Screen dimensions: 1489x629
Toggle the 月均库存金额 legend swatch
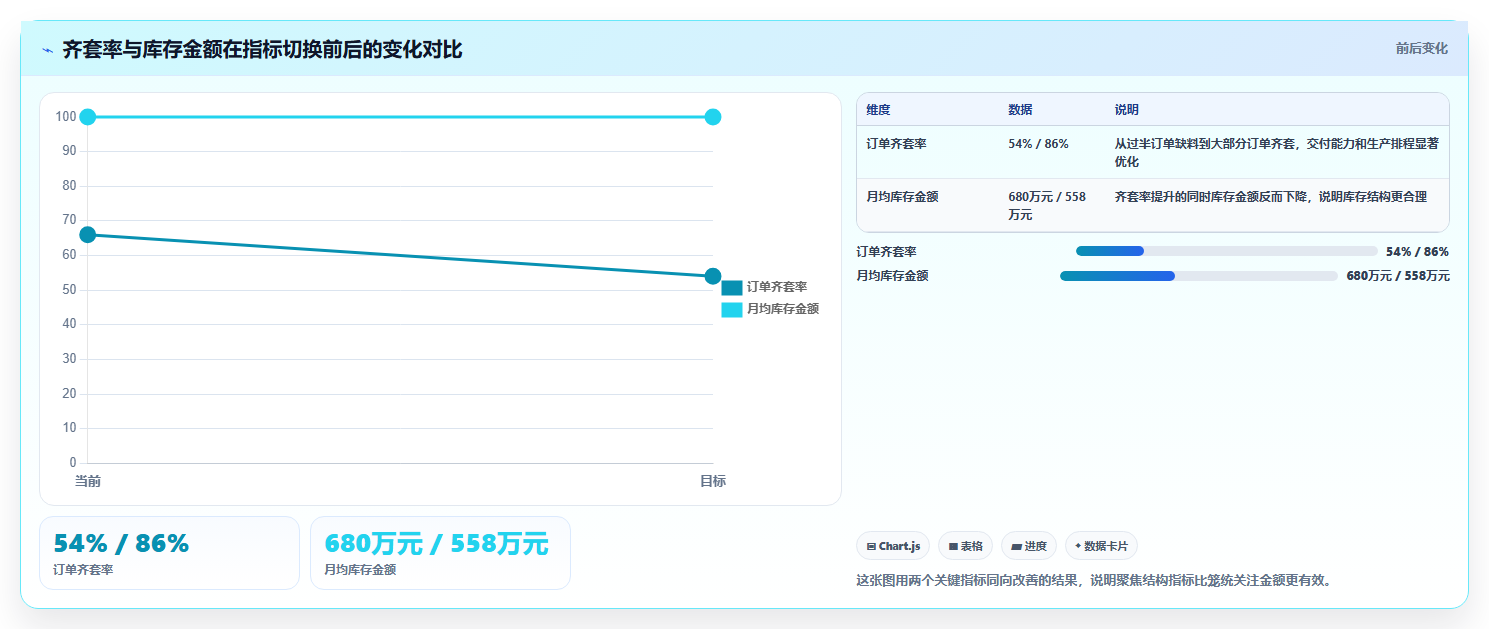point(732,310)
